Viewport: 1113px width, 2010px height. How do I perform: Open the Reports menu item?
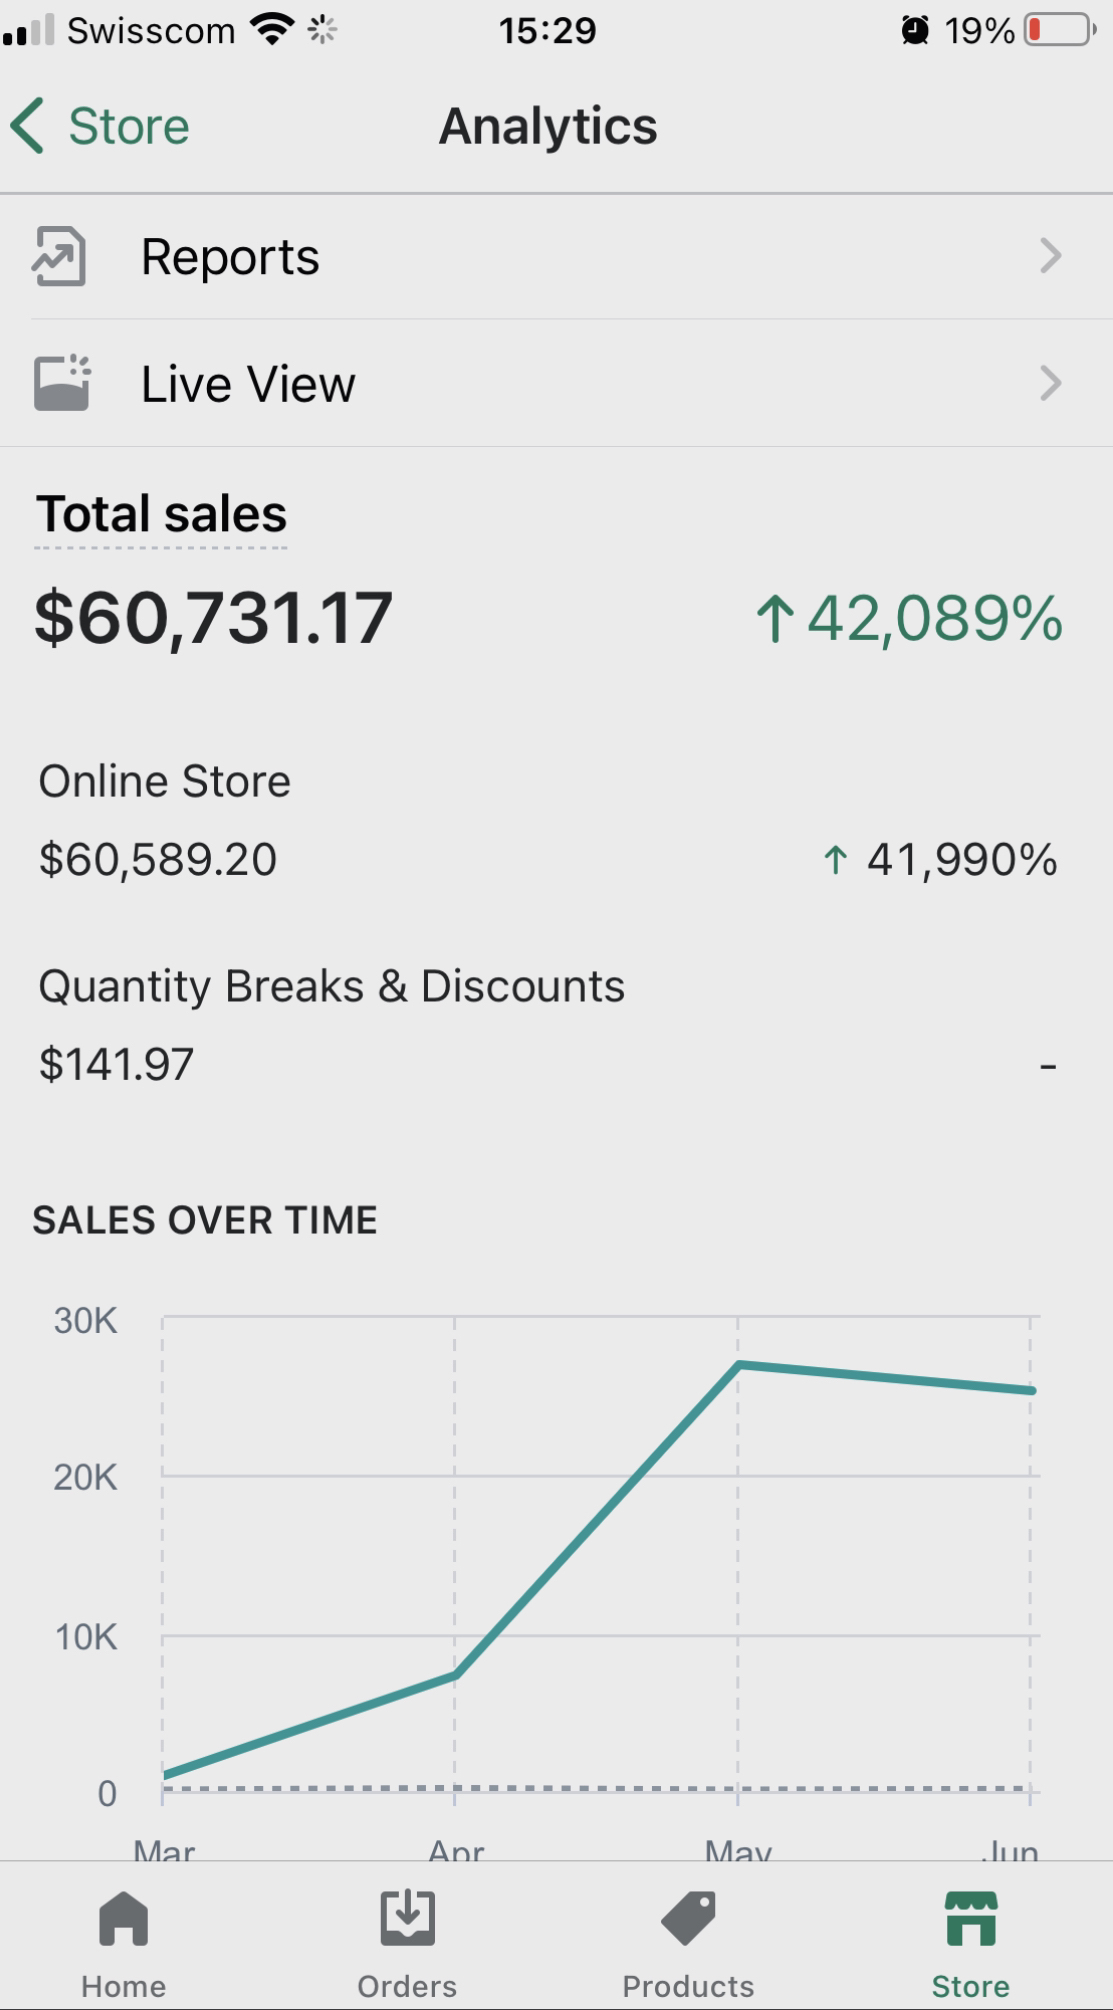point(230,257)
